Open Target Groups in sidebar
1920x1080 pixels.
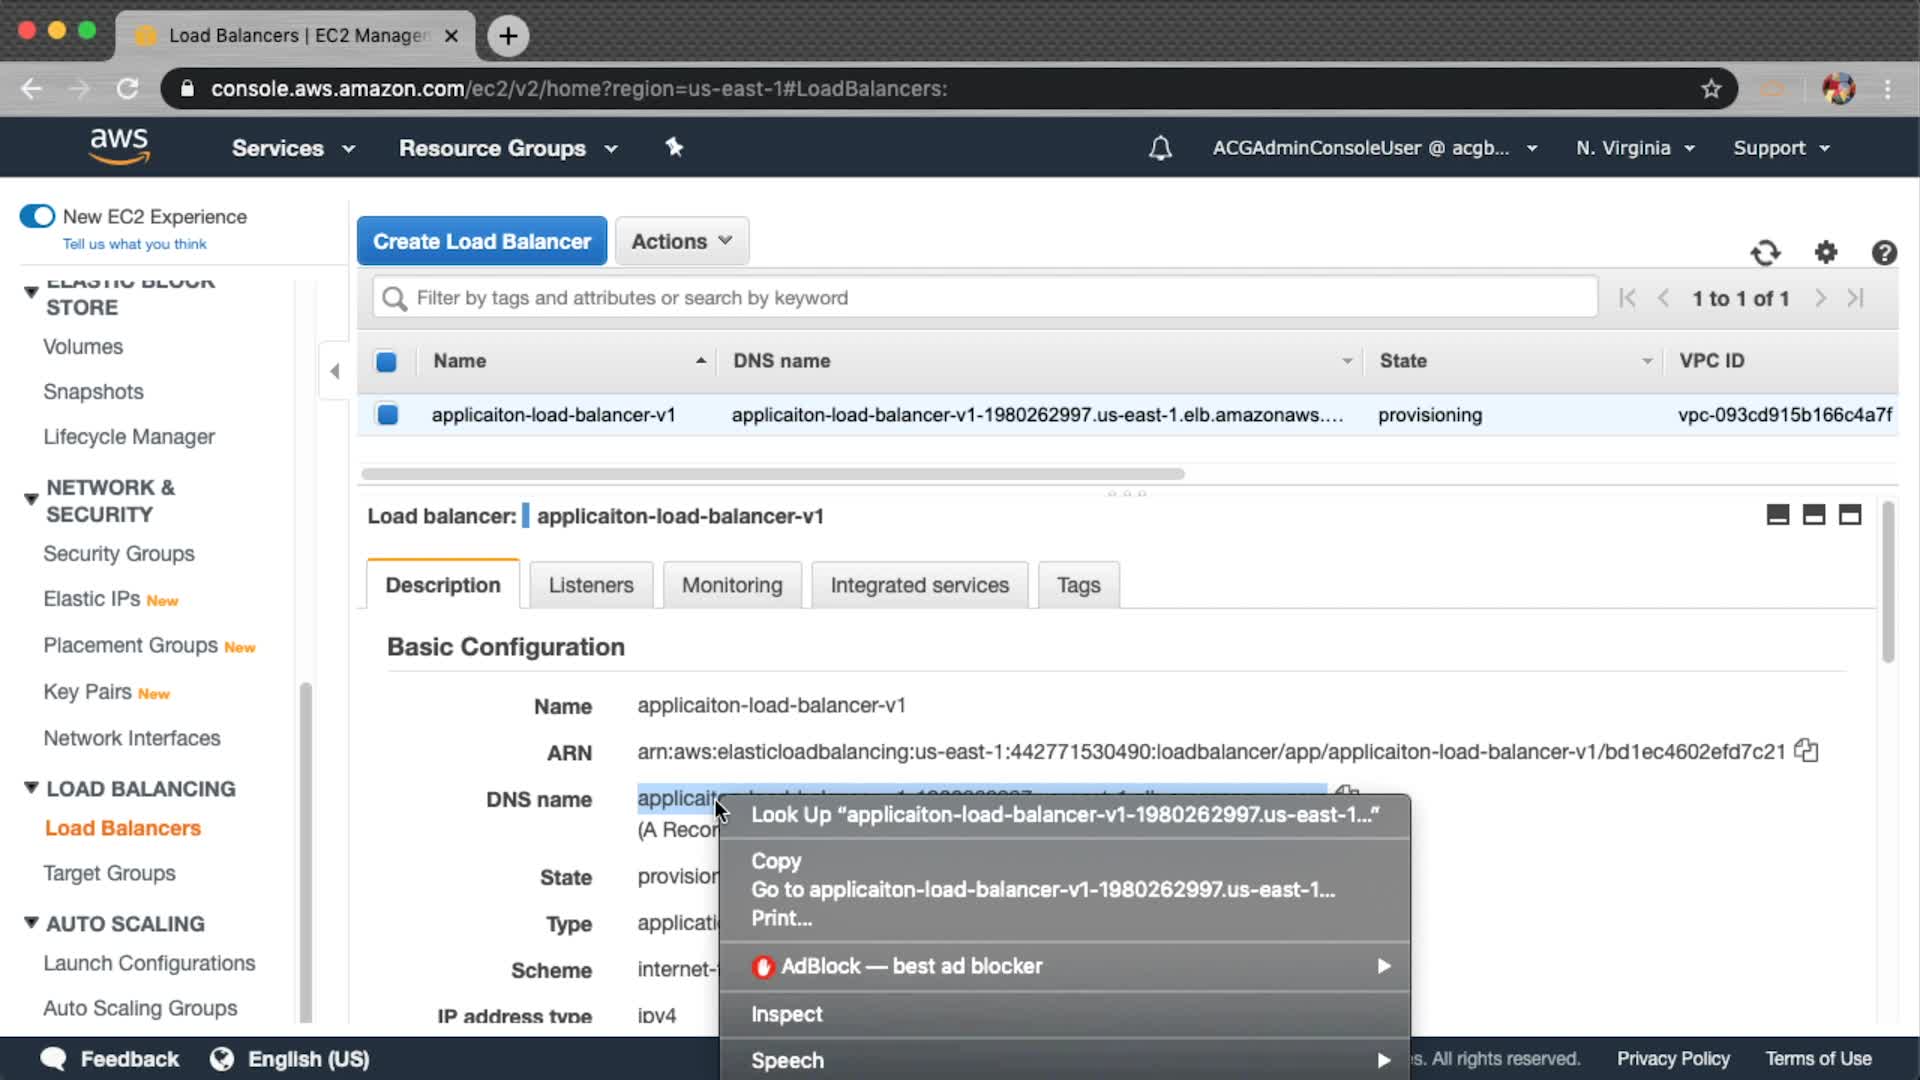point(109,873)
